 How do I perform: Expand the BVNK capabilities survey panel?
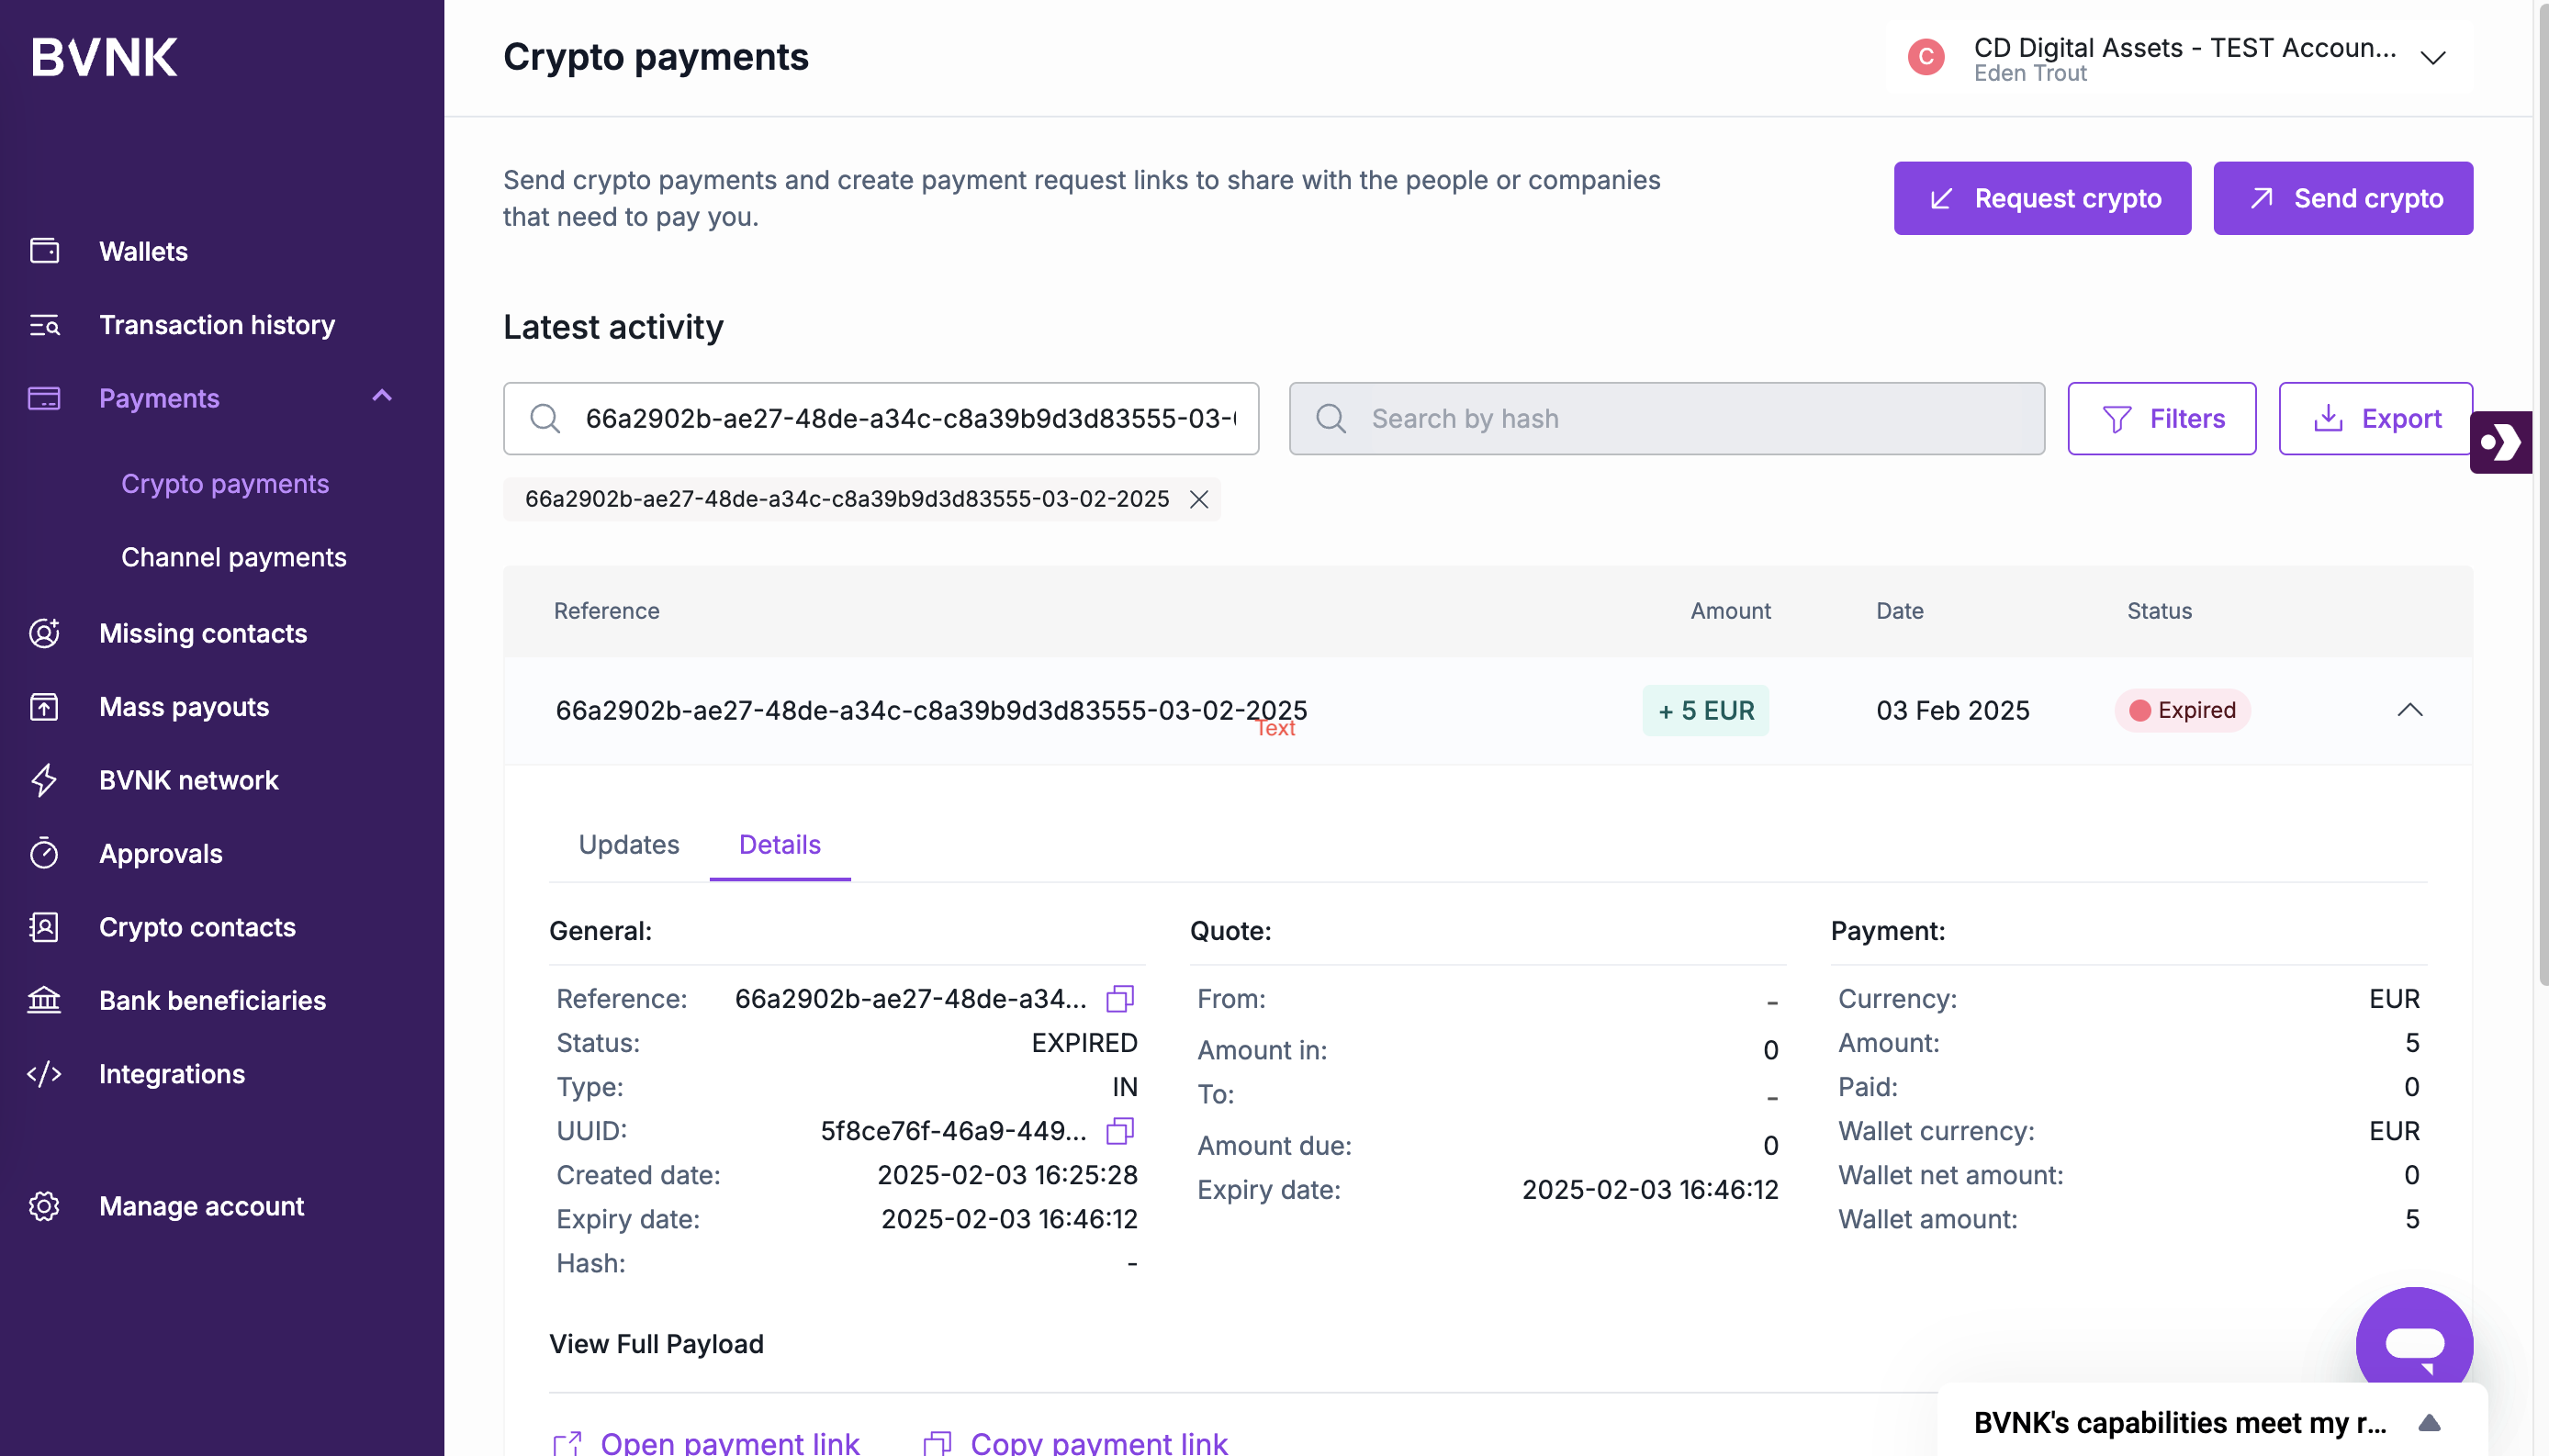[2429, 1422]
